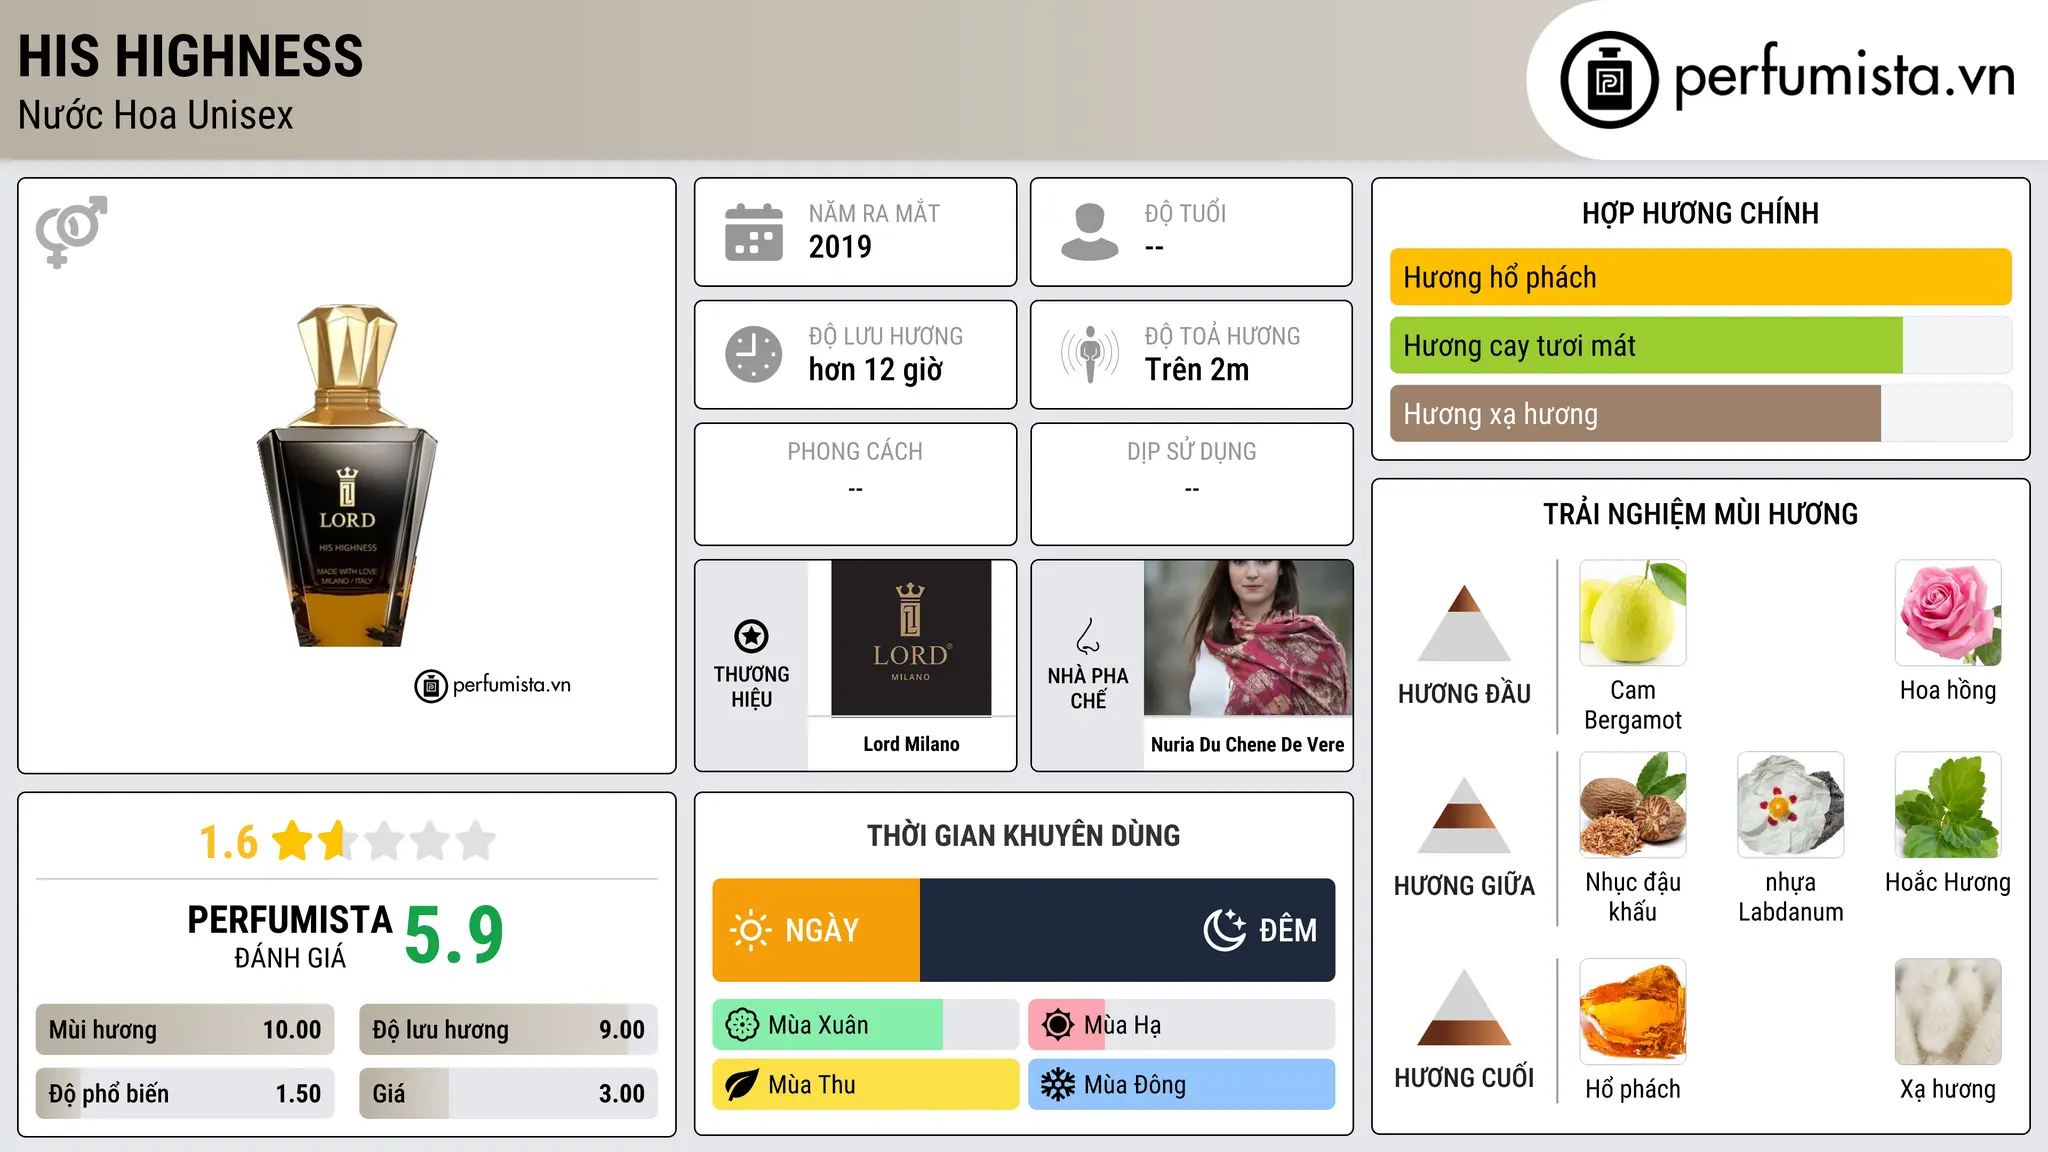Click the Trải nghiệm mùi hương heading

coord(1700,514)
